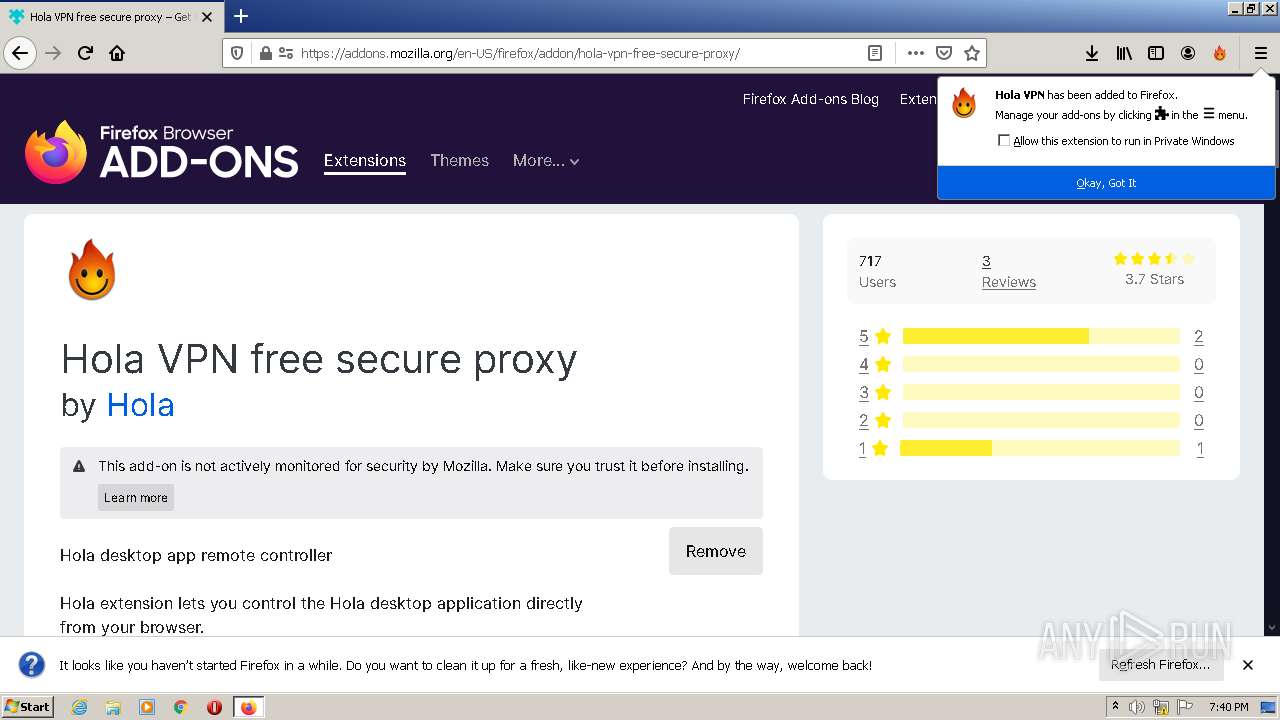1280x720 pixels.
Task: Open Firefox Add-ons Blog link
Action: (x=811, y=99)
